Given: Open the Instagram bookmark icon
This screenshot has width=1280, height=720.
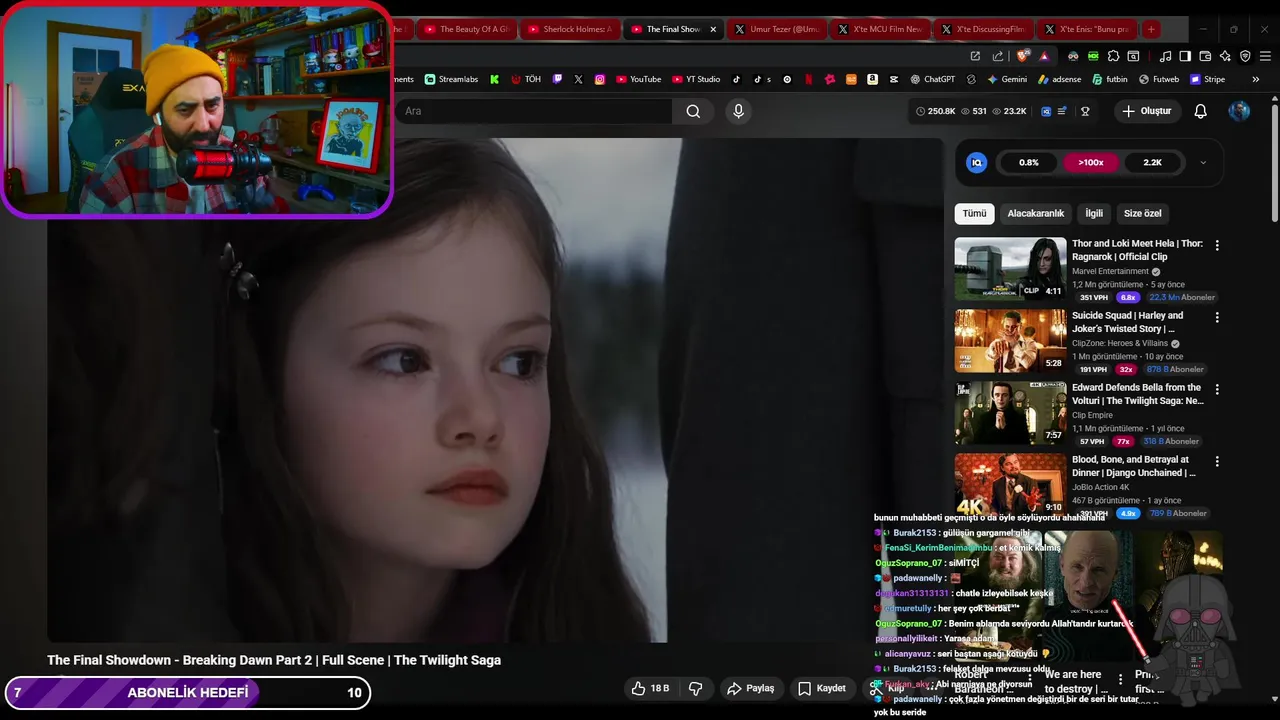Looking at the screenshot, I should click(600, 79).
